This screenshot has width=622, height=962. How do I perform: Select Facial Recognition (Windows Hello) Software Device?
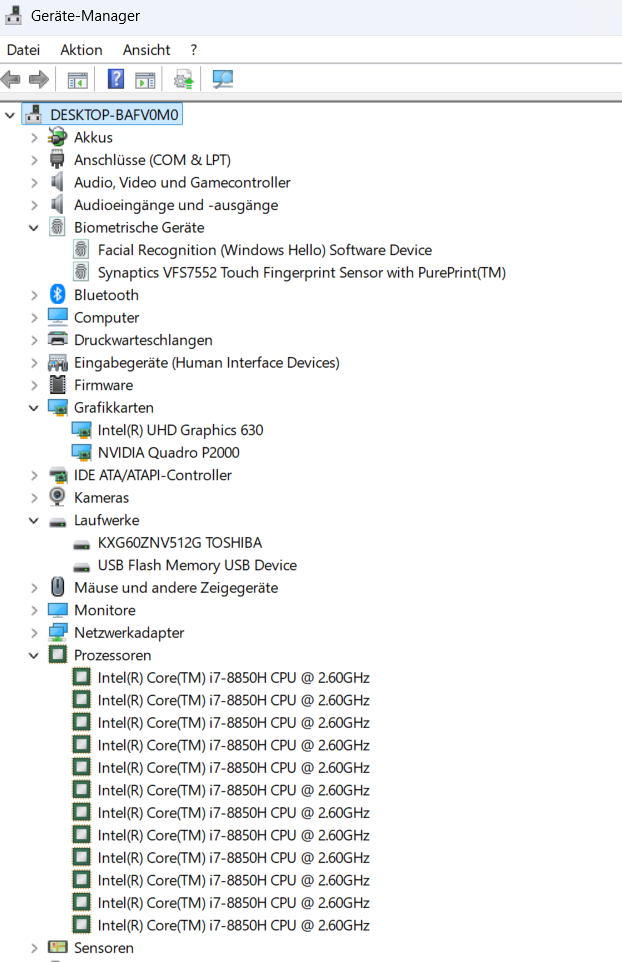[x=265, y=250]
